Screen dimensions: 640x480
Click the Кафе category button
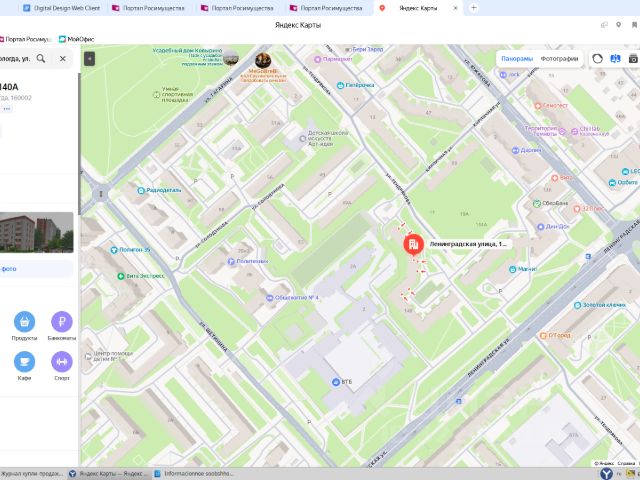(x=24, y=366)
